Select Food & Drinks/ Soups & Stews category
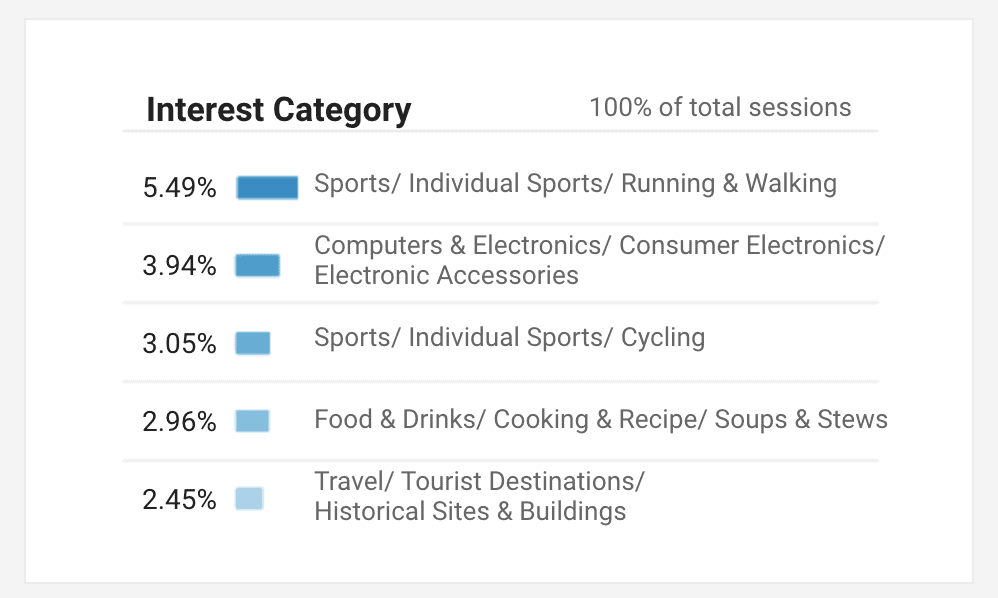Viewport: 998px width, 598px height. click(x=600, y=419)
